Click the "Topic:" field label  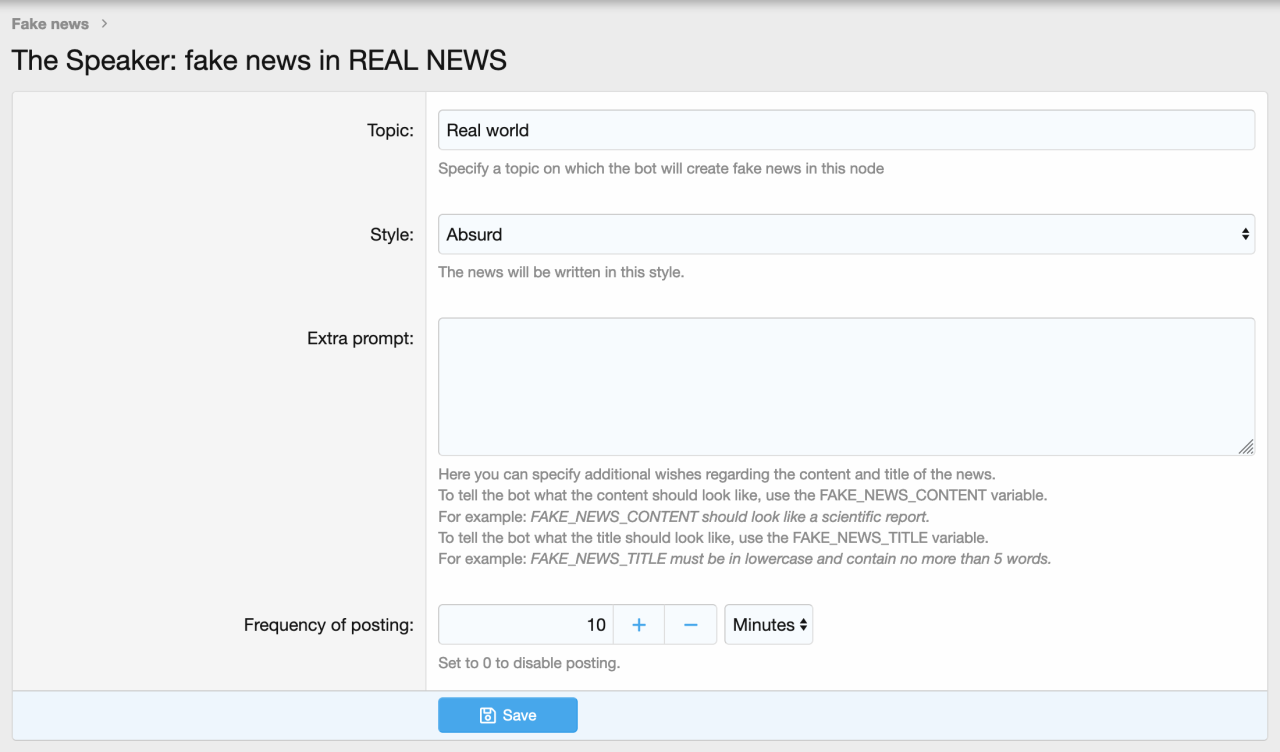click(x=390, y=130)
